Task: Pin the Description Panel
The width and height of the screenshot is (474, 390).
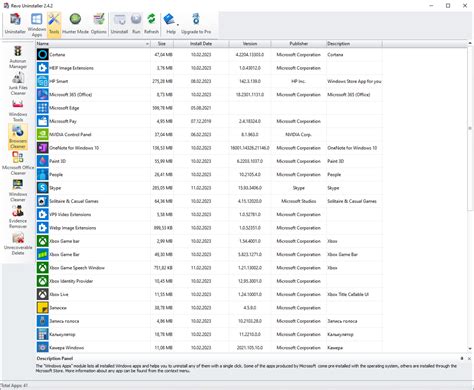Action: [462, 359]
